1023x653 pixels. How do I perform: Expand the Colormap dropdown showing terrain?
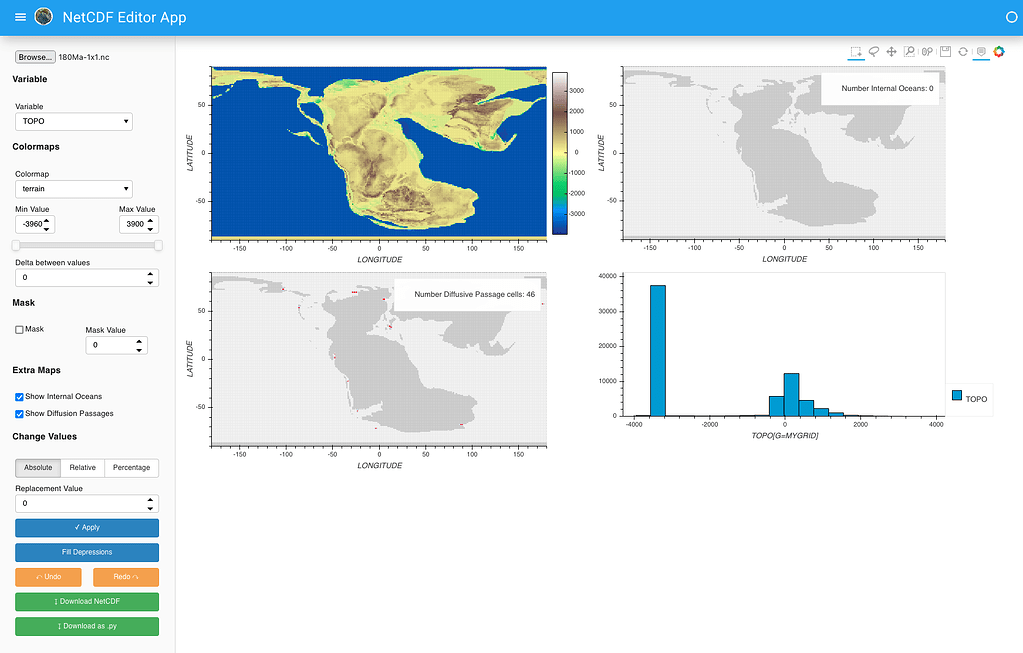[x=74, y=188]
